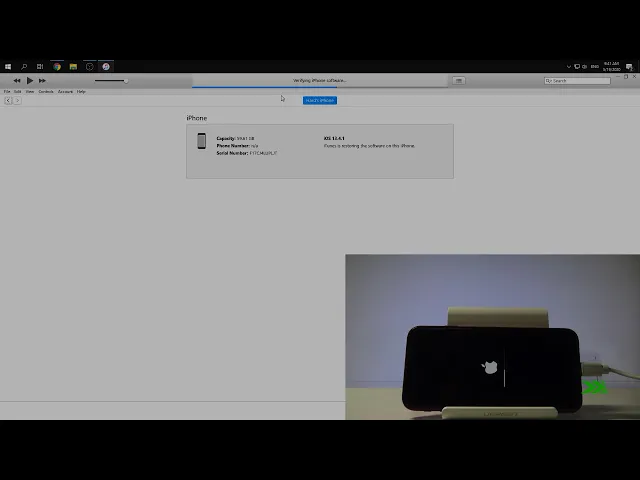This screenshot has width=640, height=480.
Task: Go forward with the right chevron button
Action: tap(17, 100)
